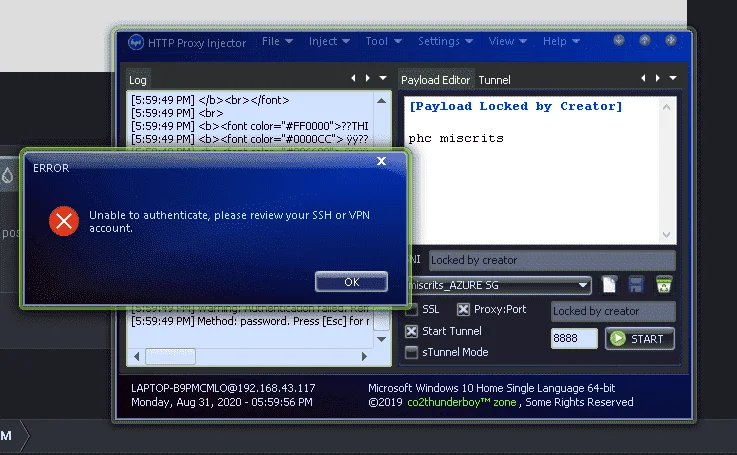This screenshot has height=455, width=737.
Task: Toggle the SSL checkbox
Action: coord(412,309)
